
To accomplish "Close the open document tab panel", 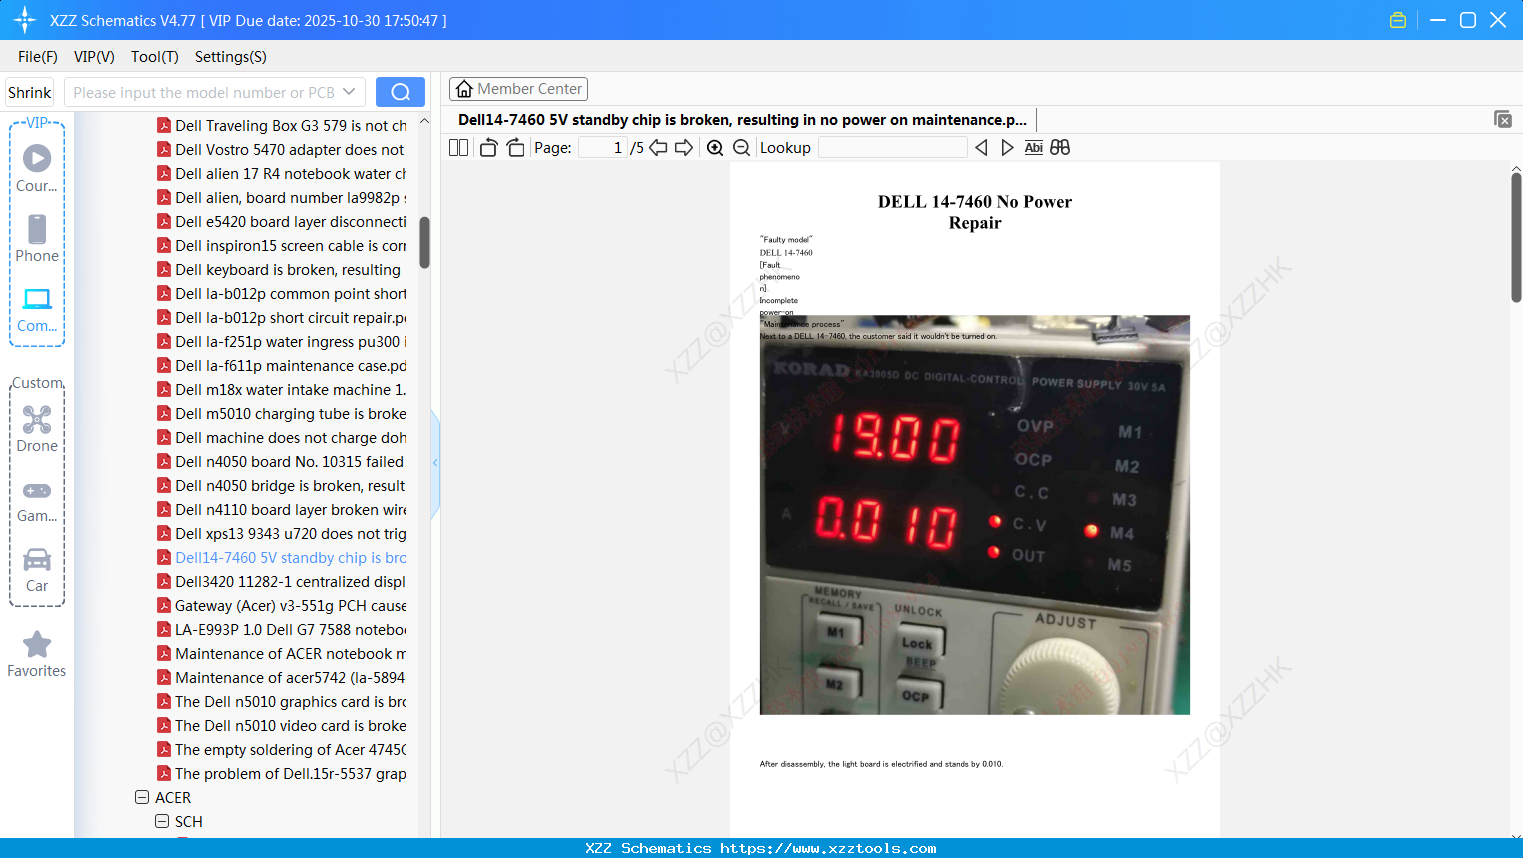I will pos(1502,119).
